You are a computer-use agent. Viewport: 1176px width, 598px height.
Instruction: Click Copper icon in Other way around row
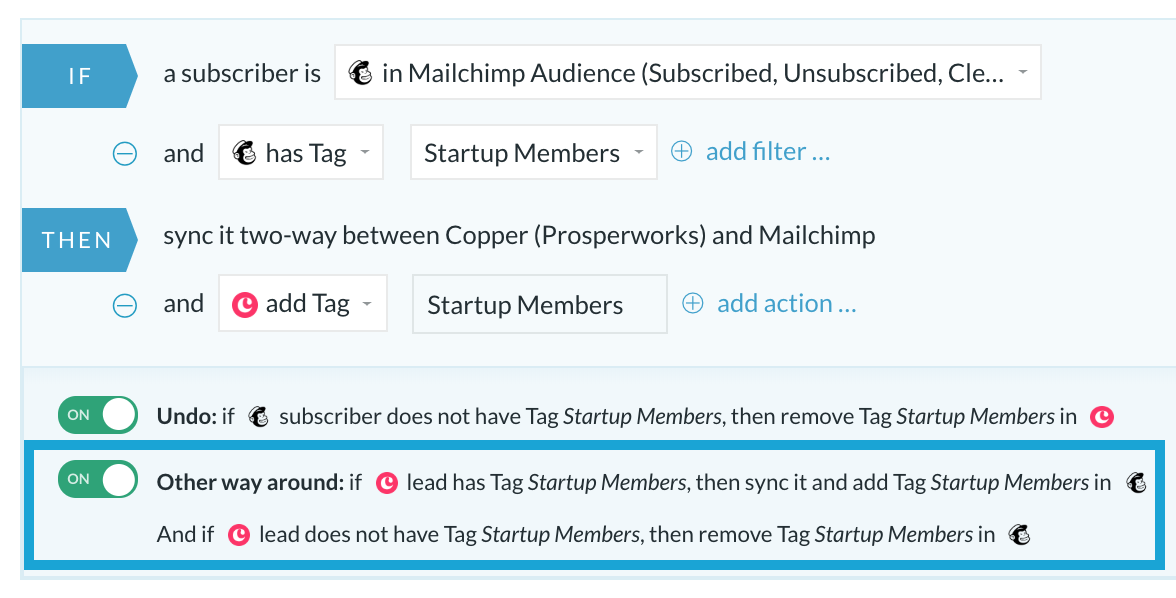click(386, 482)
